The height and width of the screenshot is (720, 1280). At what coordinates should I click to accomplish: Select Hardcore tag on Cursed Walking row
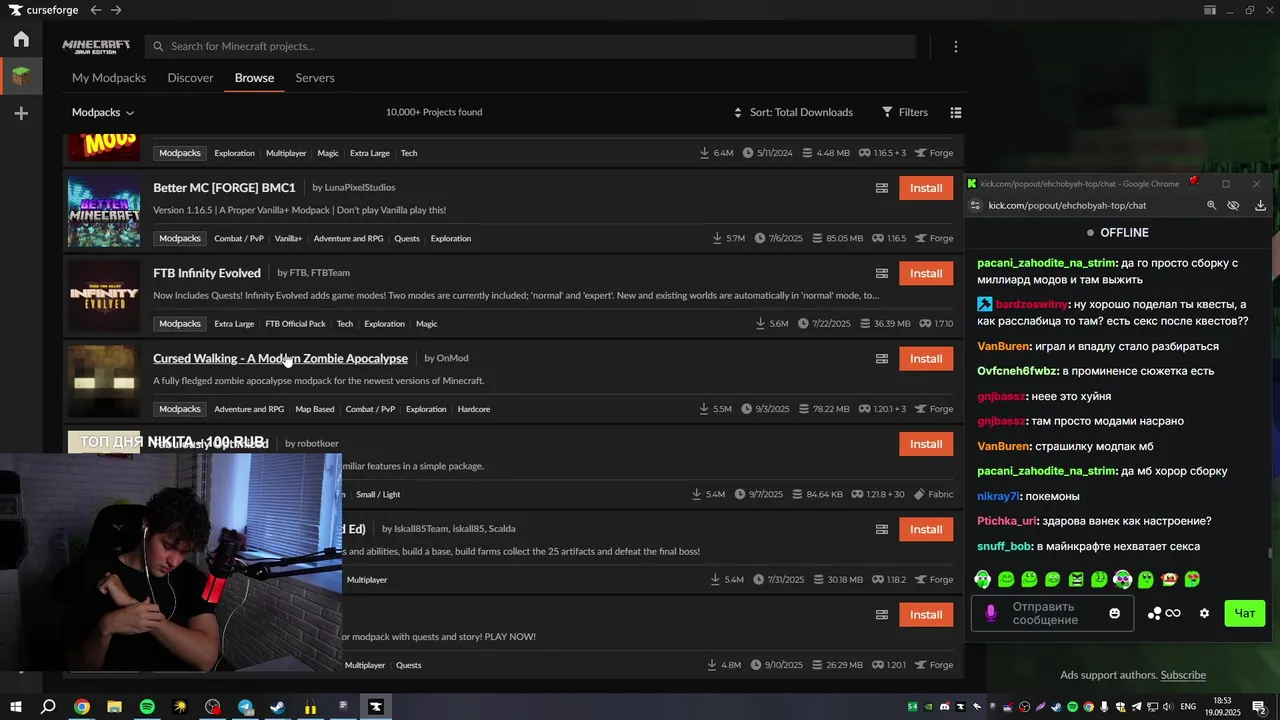click(x=473, y=409)
